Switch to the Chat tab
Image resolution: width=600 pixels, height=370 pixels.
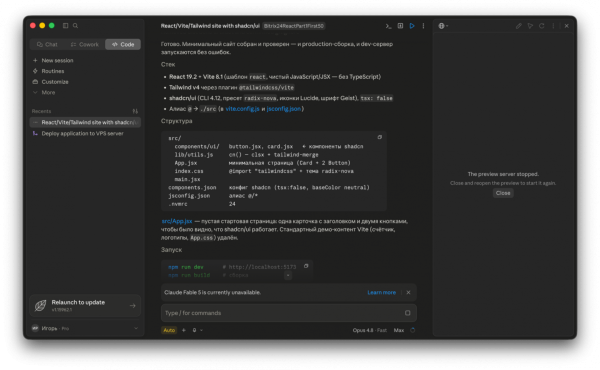(47, 44)
